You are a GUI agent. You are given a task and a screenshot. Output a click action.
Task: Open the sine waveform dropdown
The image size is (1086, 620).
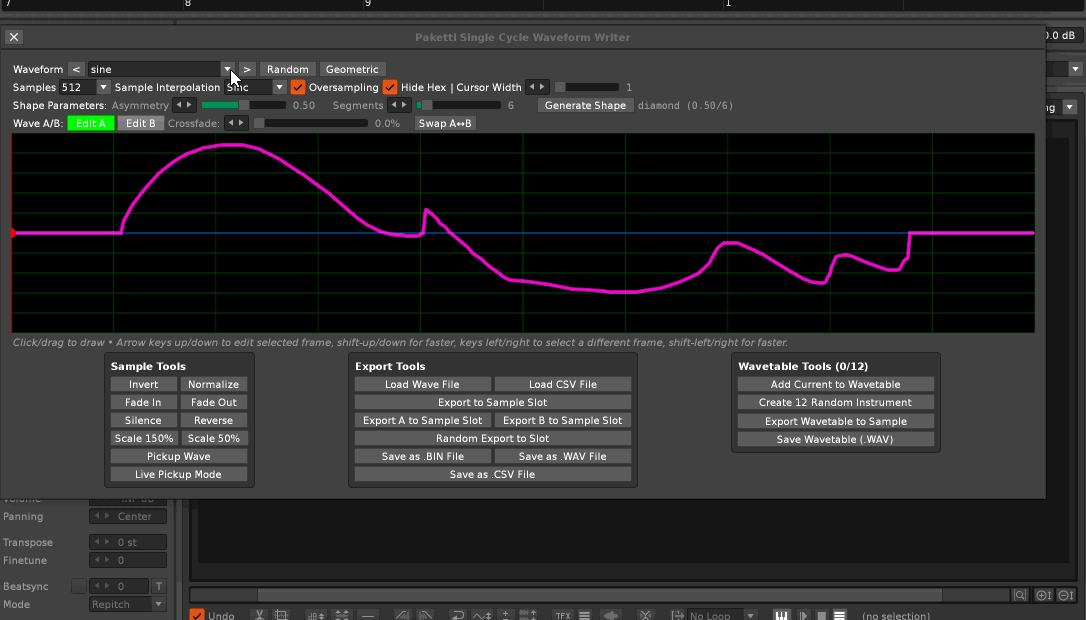(227, 70)
